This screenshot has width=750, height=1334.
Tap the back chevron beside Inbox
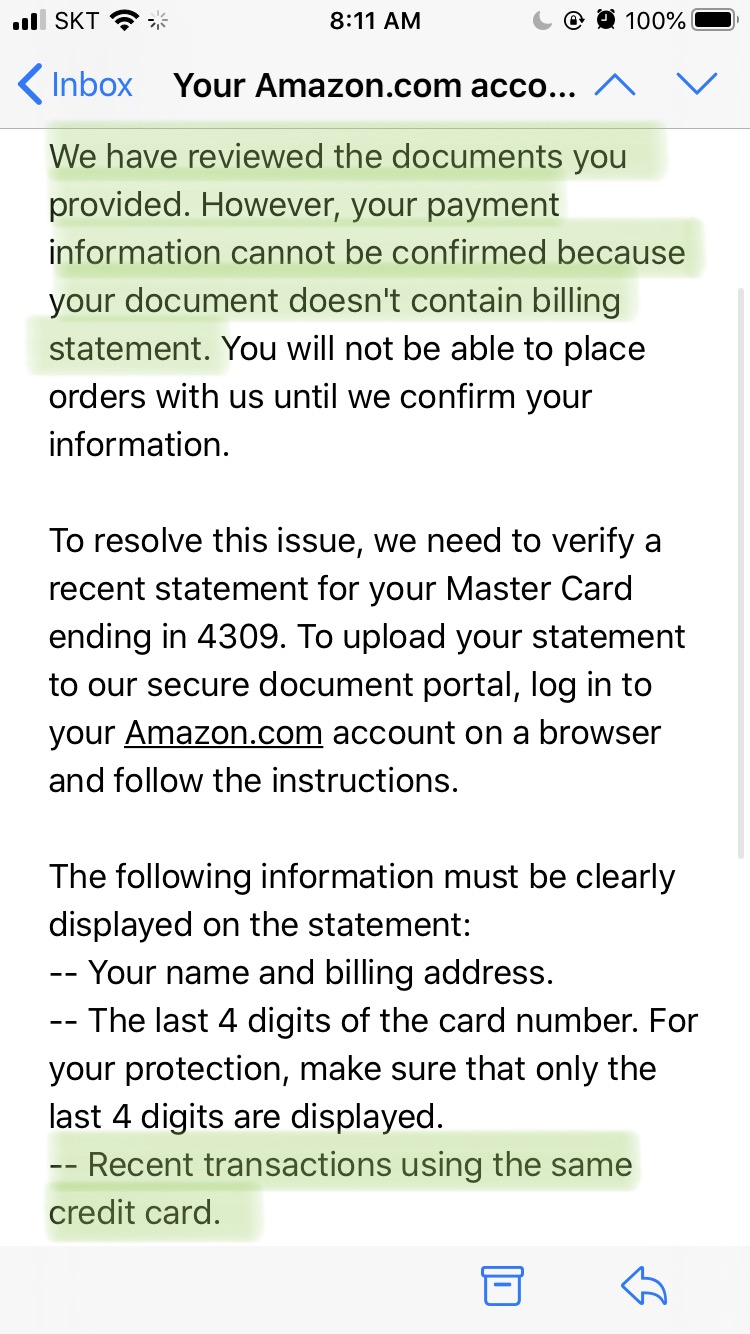tap(30, 84)
